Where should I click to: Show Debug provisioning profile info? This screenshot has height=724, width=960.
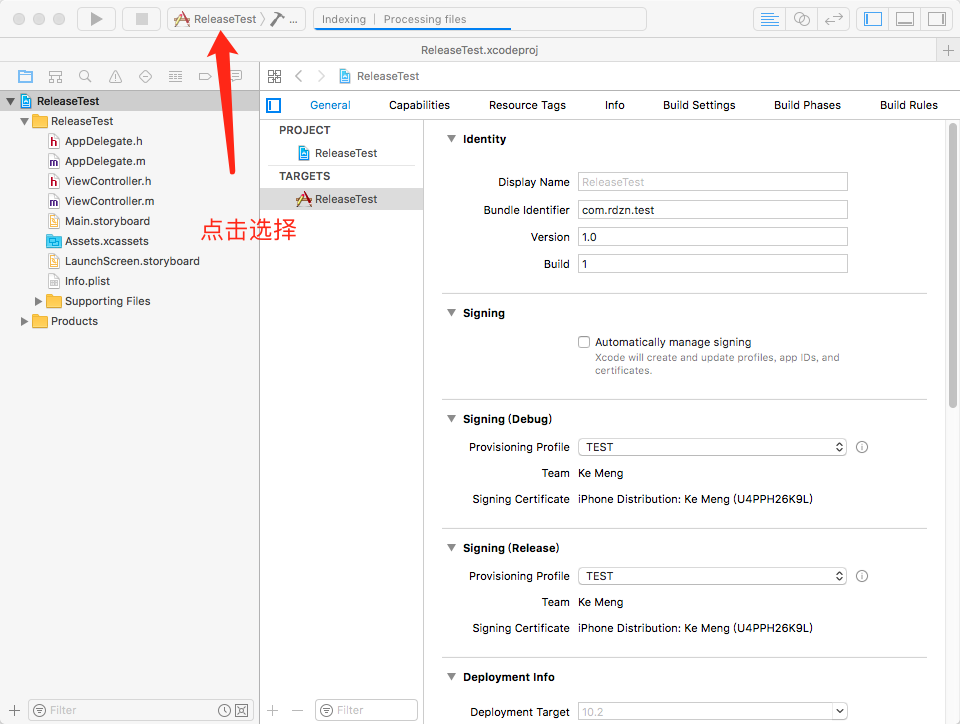(861, 447)
